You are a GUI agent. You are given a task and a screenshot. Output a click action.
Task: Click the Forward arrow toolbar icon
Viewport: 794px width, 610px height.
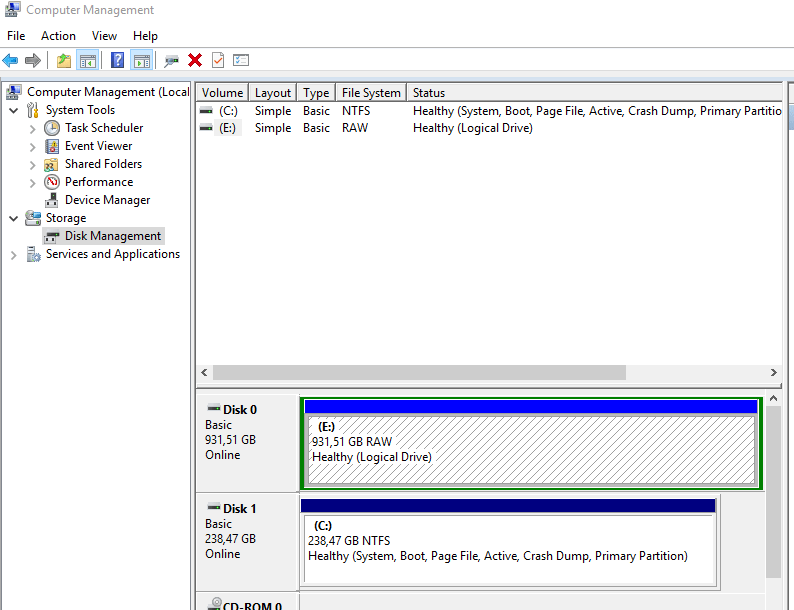33,61
